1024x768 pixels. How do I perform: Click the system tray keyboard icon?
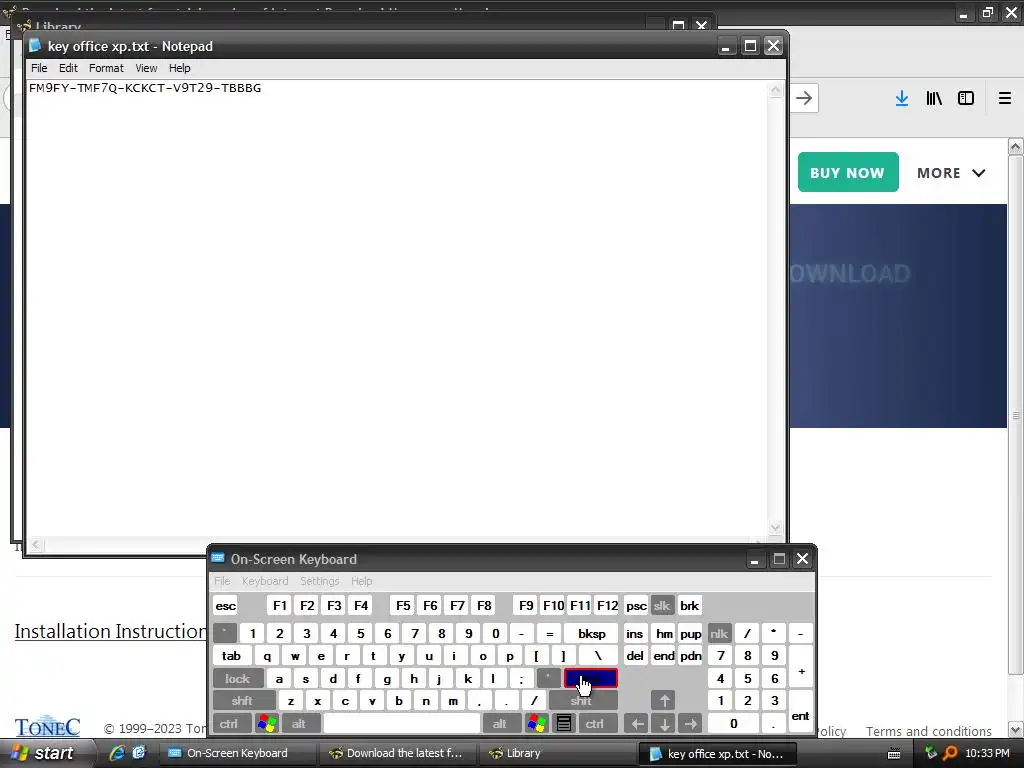pos(894,754)
